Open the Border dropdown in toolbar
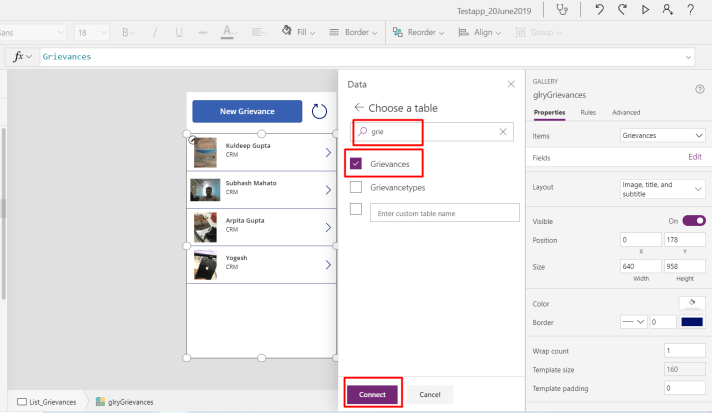Viewport: 712px width, 413px height. (x=362, y=32)
